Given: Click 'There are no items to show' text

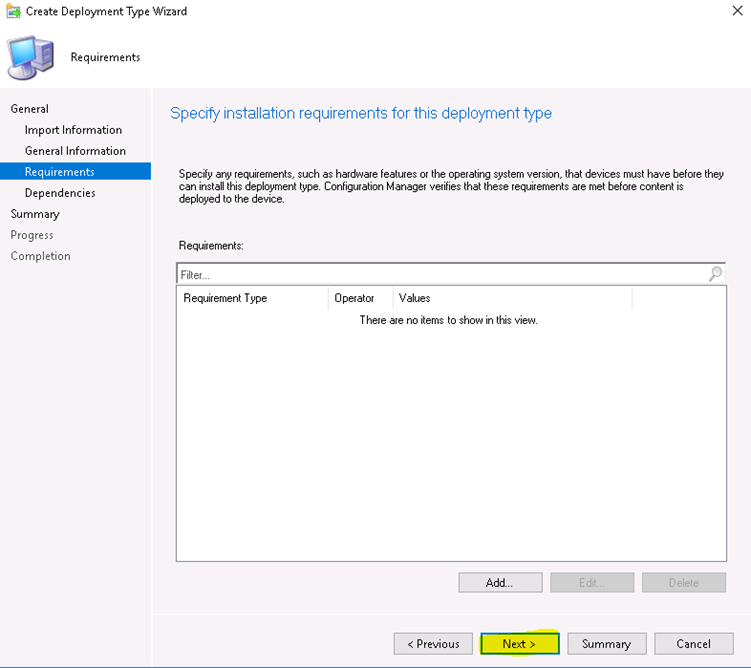Looking at the screenshot, I should click(448, 320).
